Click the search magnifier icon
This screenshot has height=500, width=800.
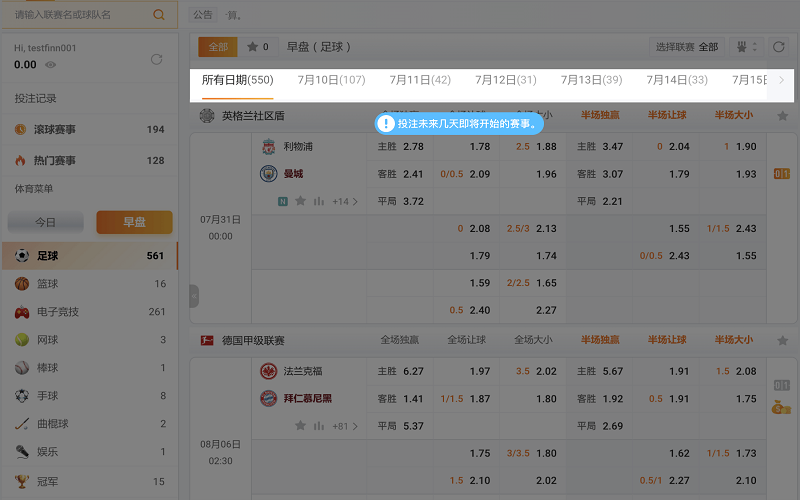click(159, 15)
